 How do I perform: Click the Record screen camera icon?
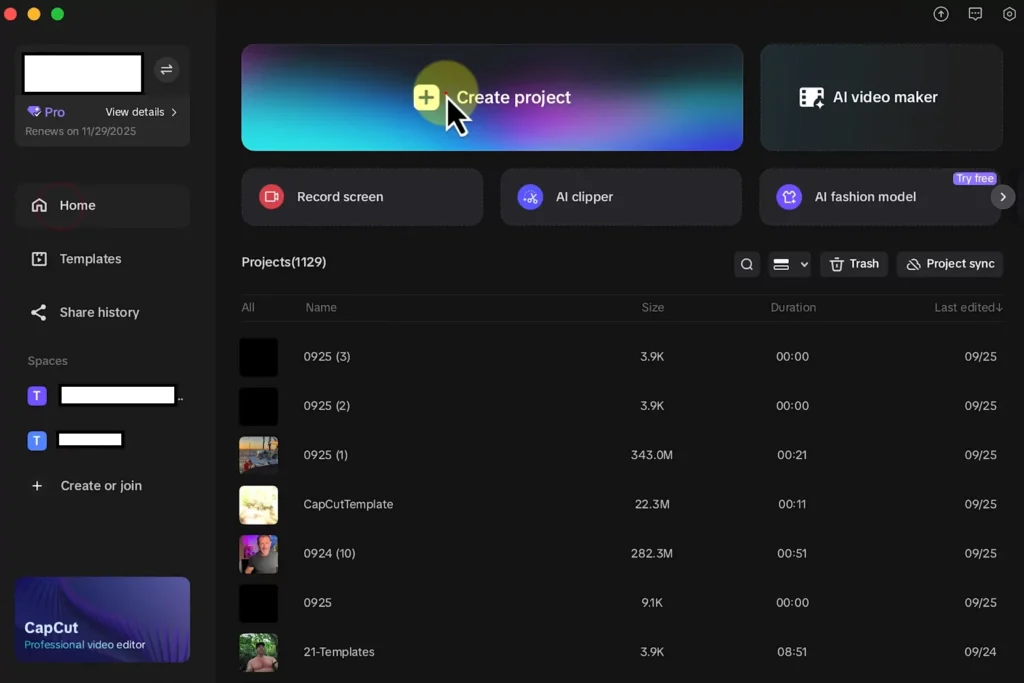point(271,197)
